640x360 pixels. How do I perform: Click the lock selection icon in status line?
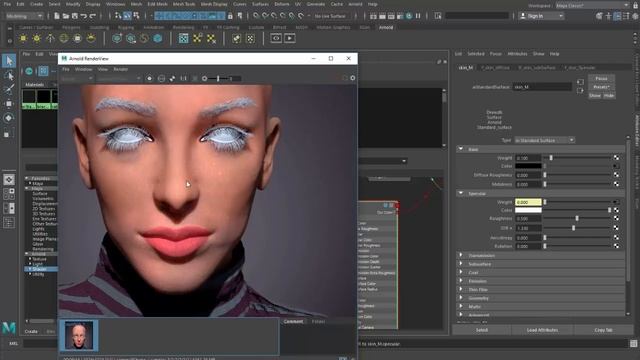pos(230,16)
